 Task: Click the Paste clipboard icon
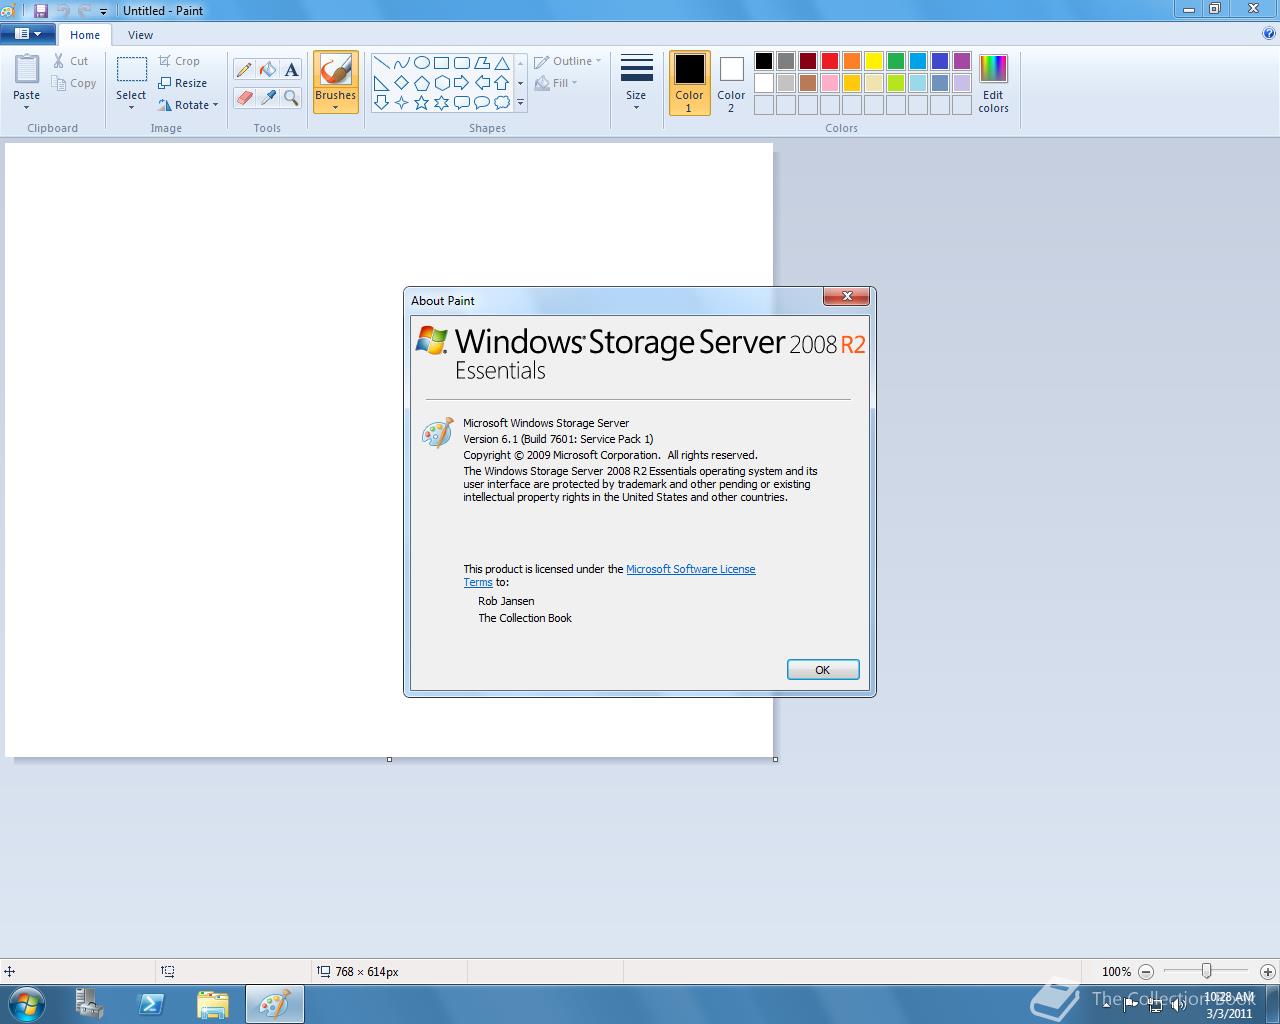click(27, 69)
